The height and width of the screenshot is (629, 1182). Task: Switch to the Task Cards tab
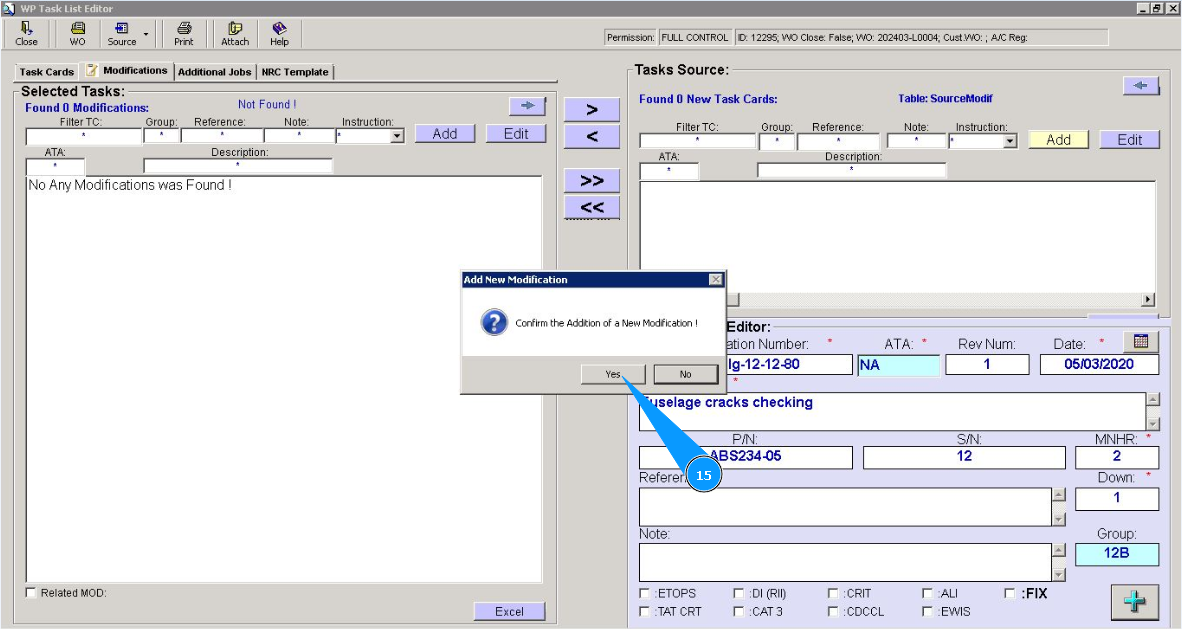coord(46,72)
